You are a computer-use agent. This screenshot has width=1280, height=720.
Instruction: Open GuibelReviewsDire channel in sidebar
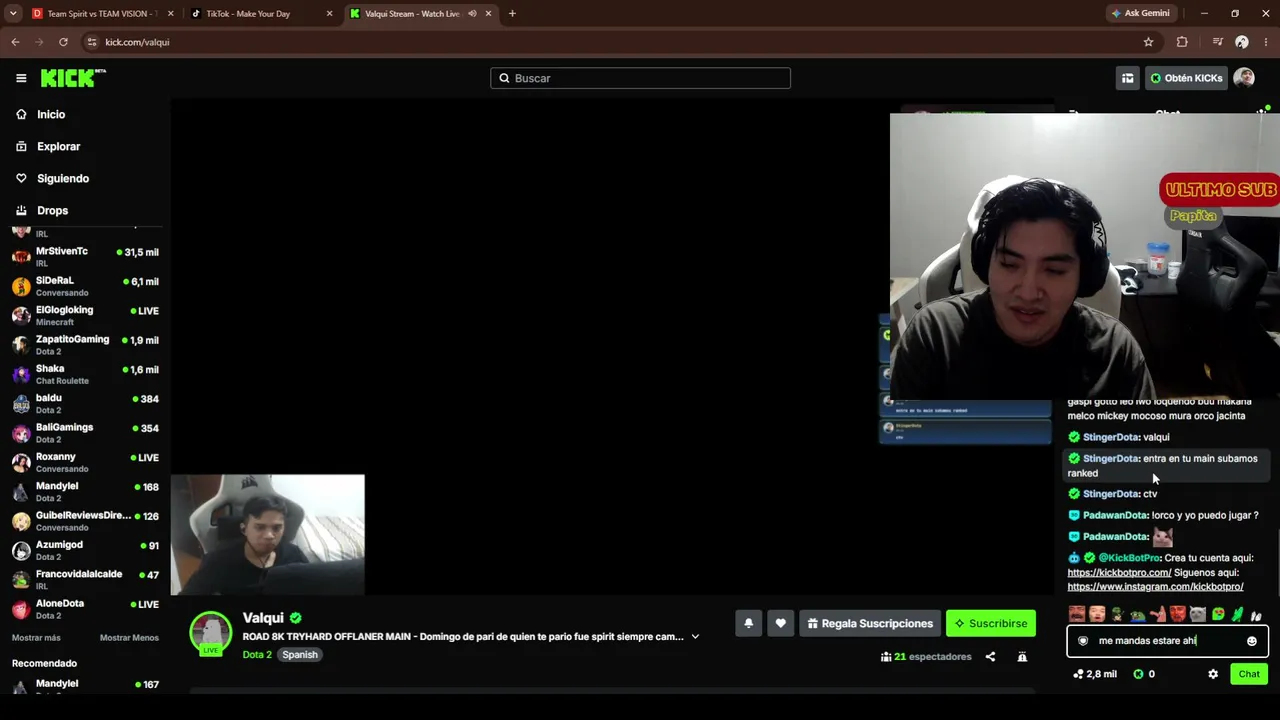click(86, 521)
